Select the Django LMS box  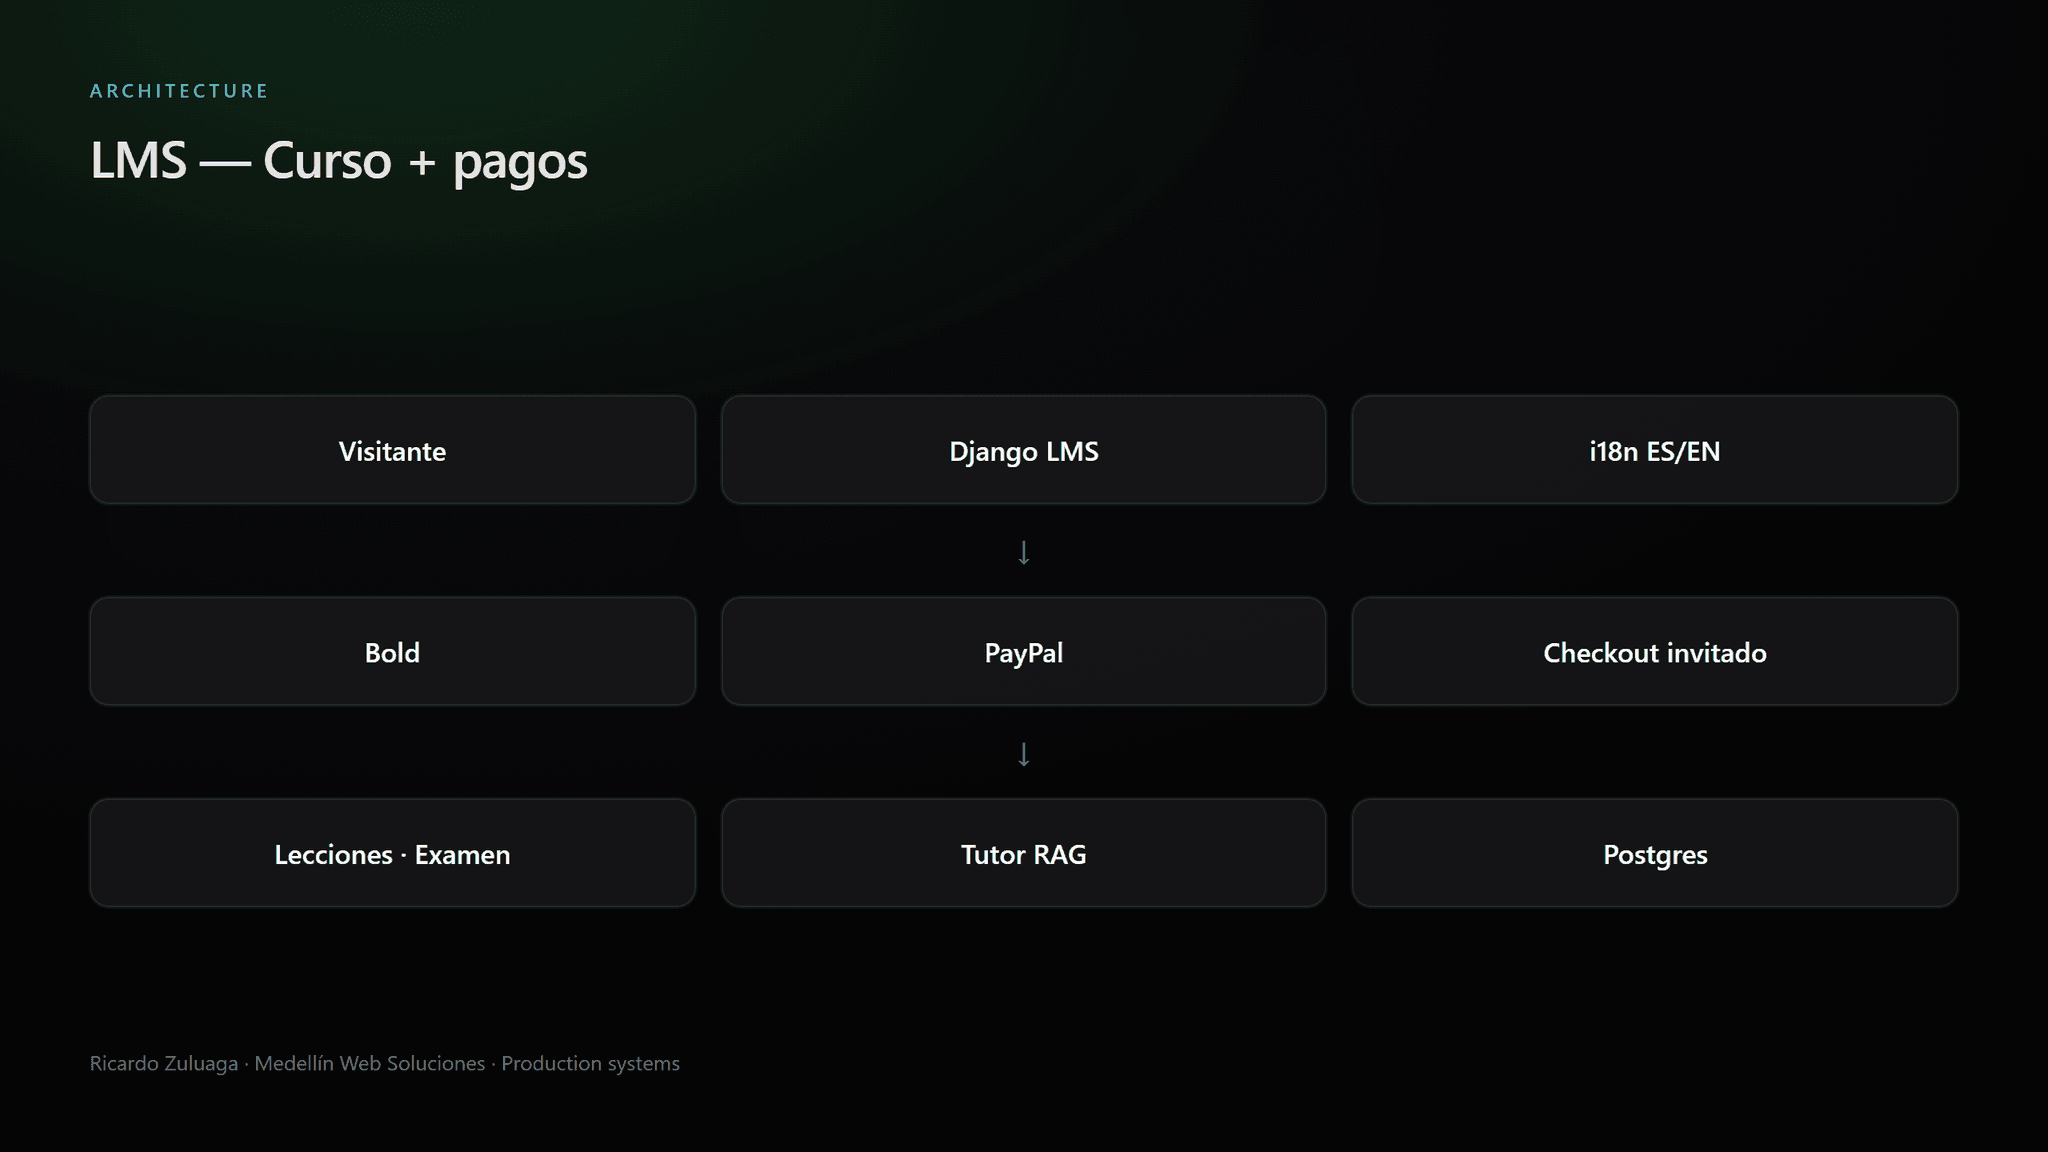point(1023,450)
